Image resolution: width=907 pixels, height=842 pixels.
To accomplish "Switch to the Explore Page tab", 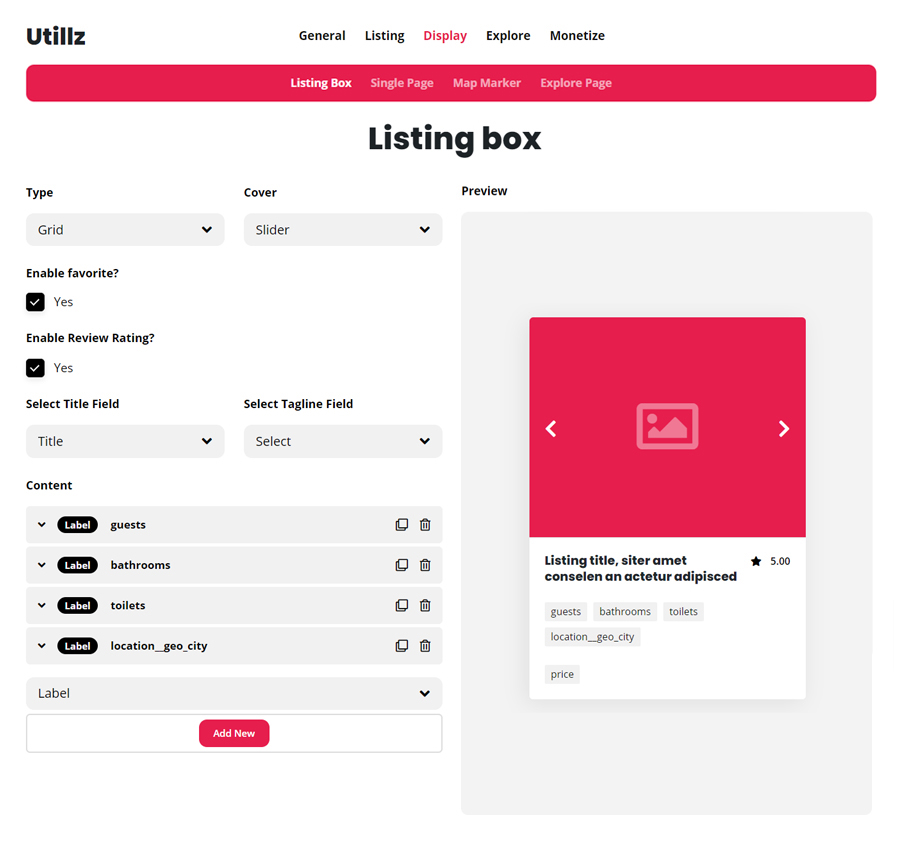I will click(576, 83).
